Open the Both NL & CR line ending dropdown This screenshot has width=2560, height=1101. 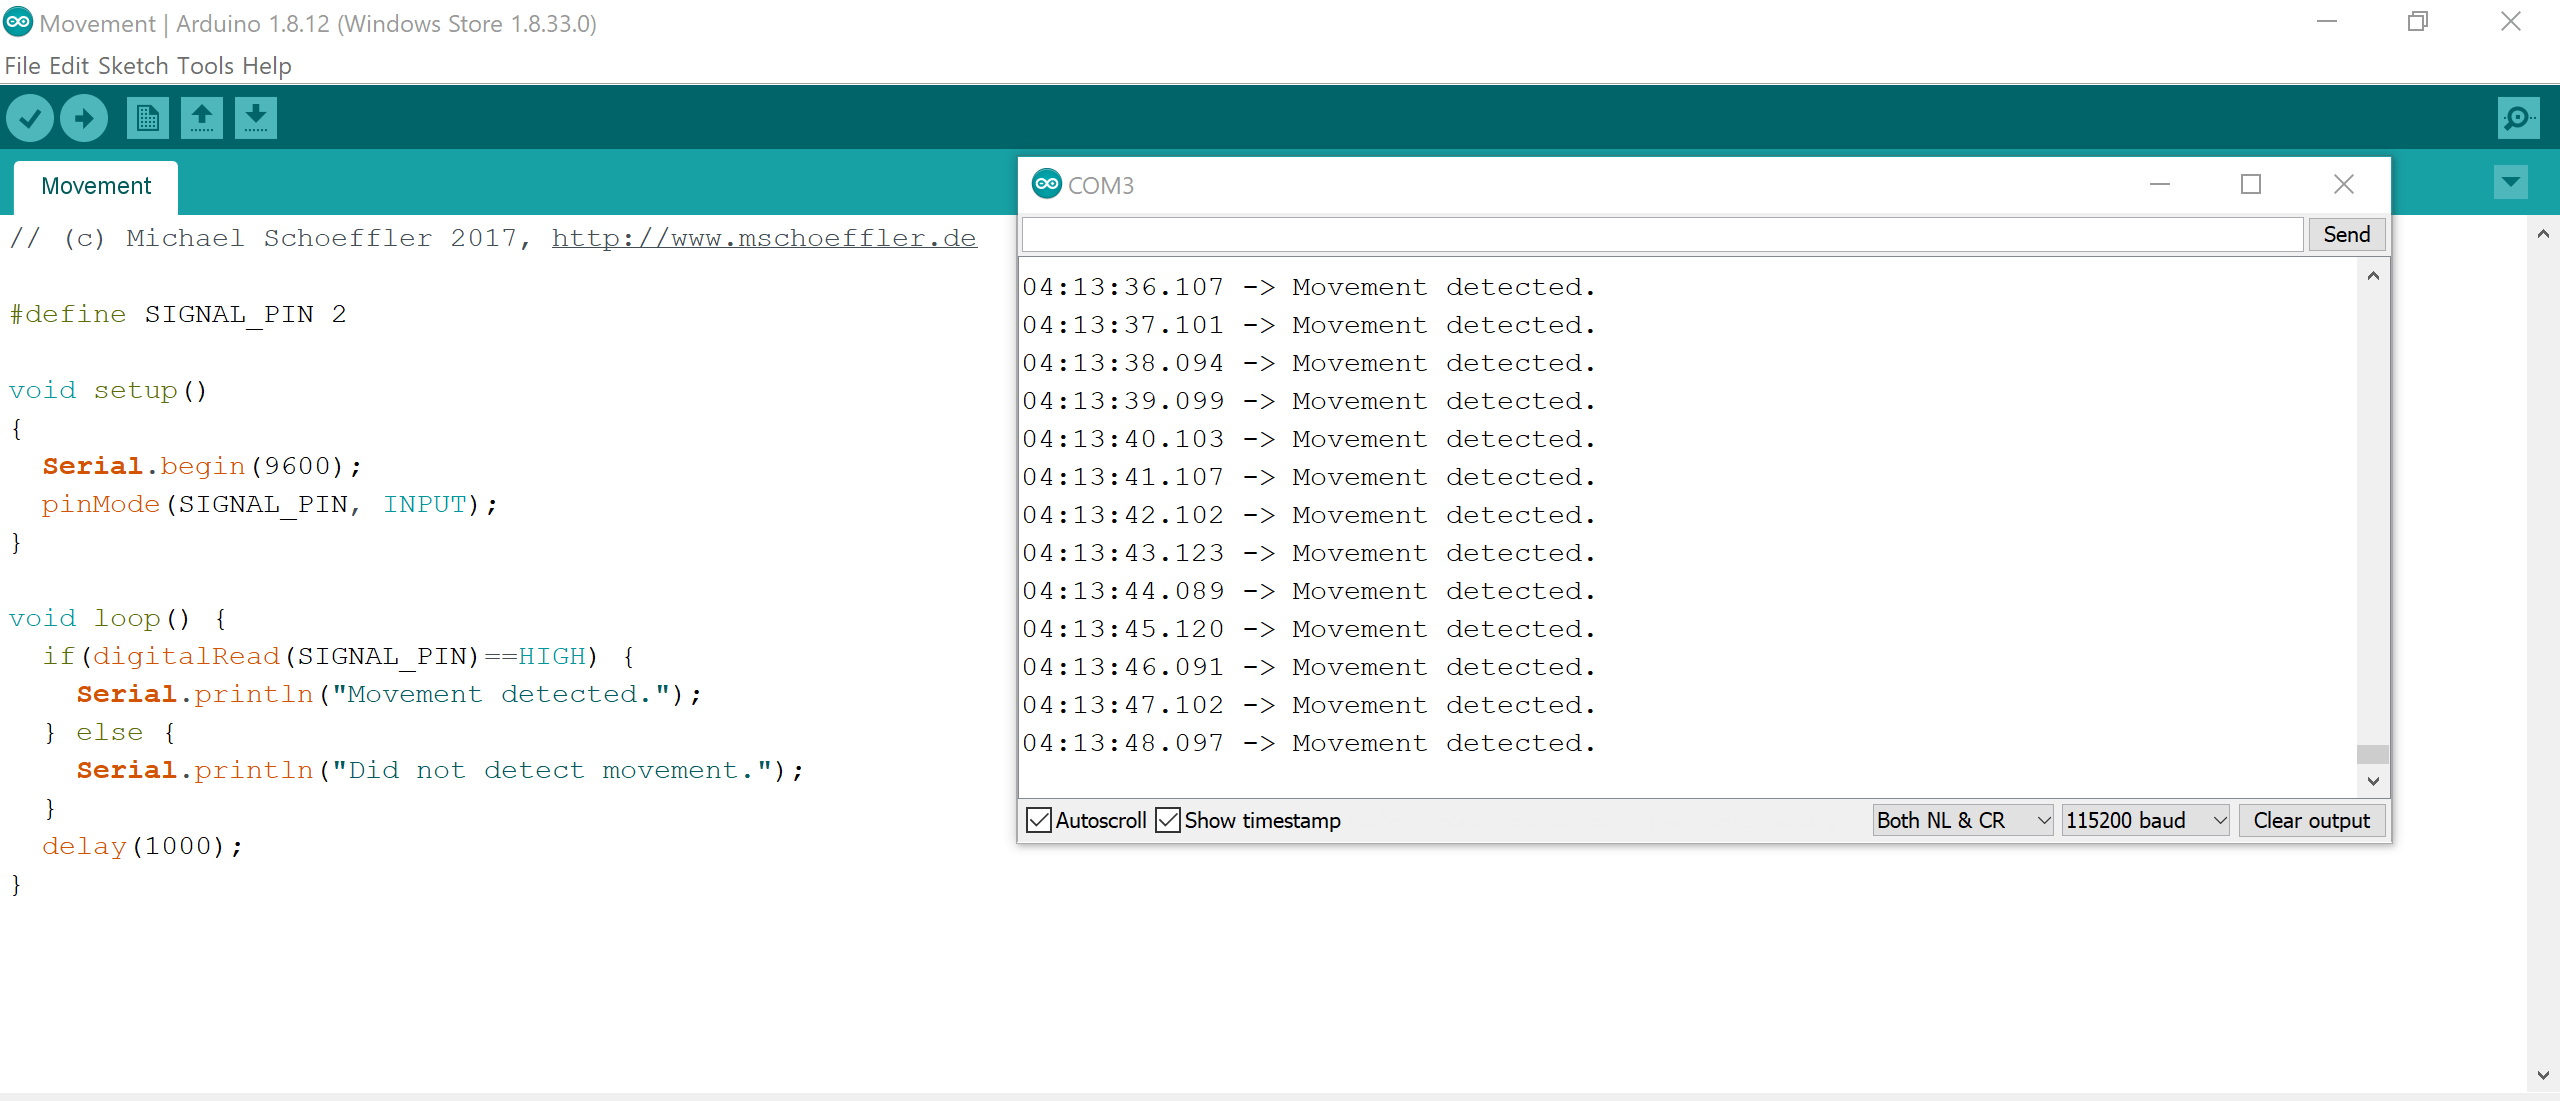coord(1963,820)
